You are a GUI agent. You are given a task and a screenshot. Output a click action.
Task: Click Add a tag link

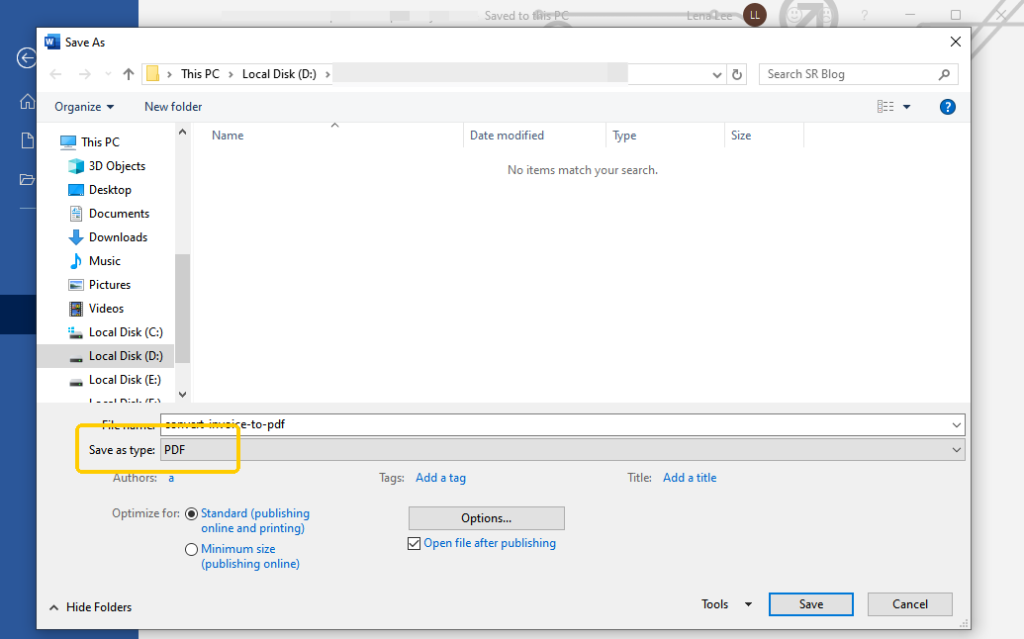click(441, 478)
